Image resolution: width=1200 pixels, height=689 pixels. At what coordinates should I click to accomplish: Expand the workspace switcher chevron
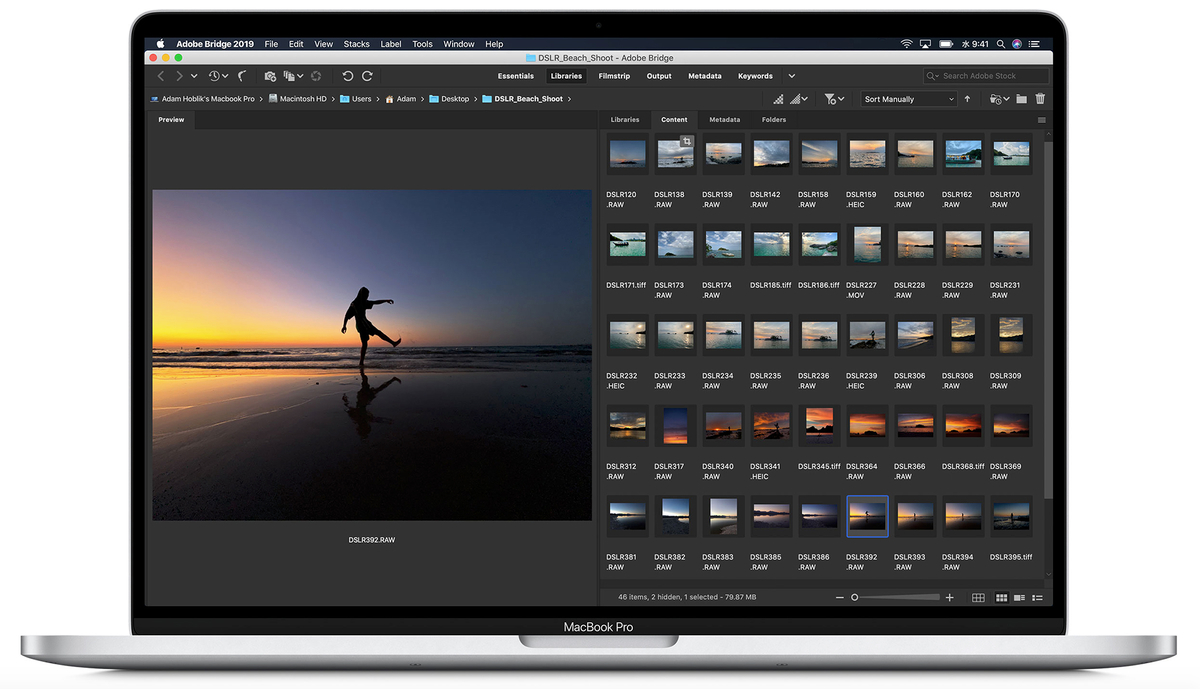click(792, 76)
